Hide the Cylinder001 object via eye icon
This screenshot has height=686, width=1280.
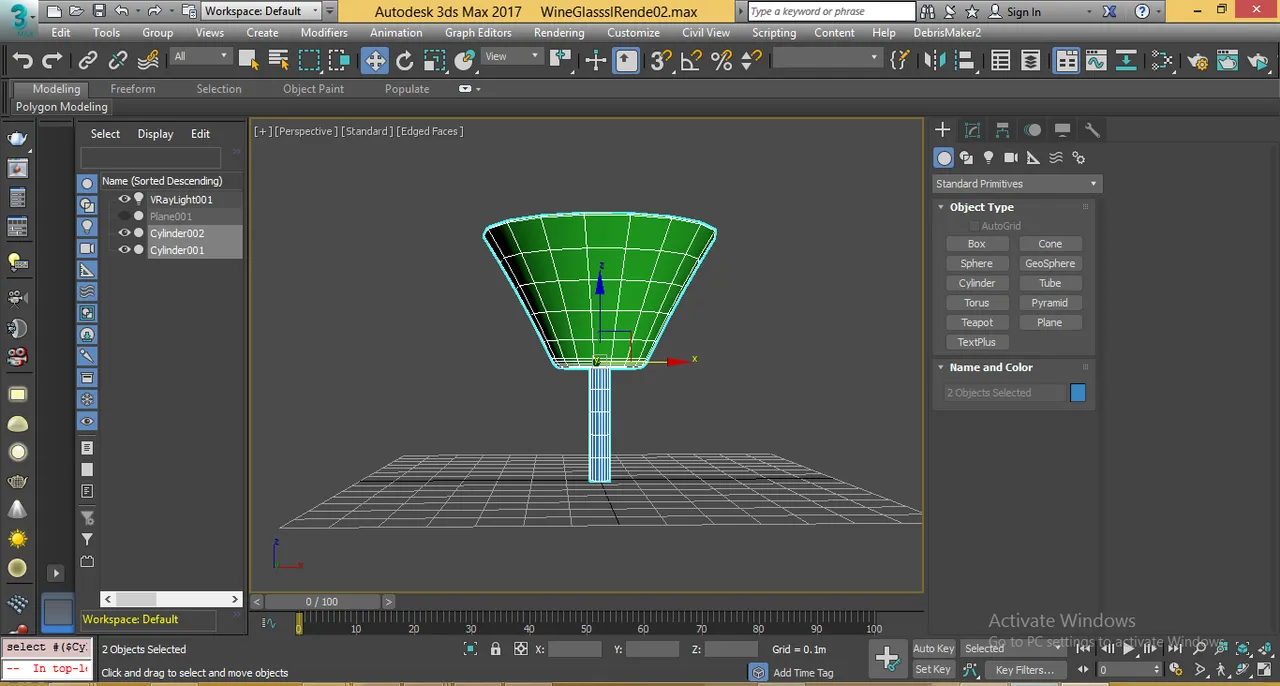point(125,250)
